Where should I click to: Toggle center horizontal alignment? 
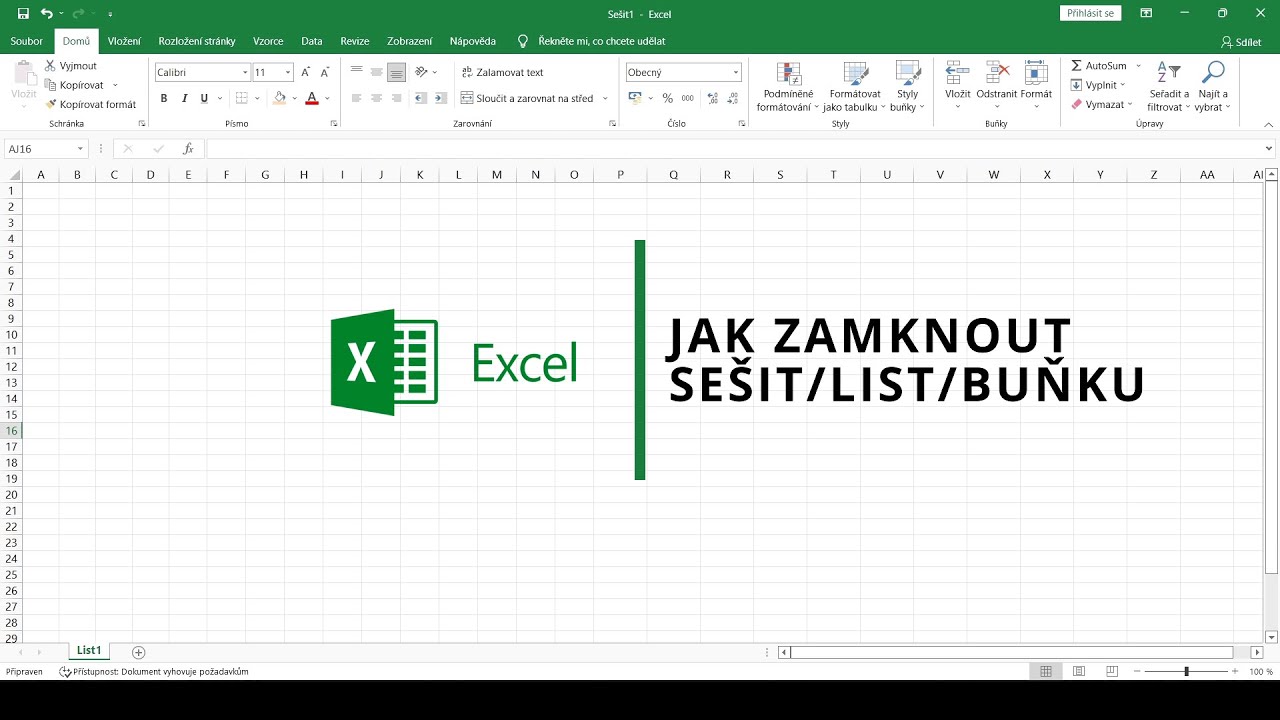click(x=377, y=98)
